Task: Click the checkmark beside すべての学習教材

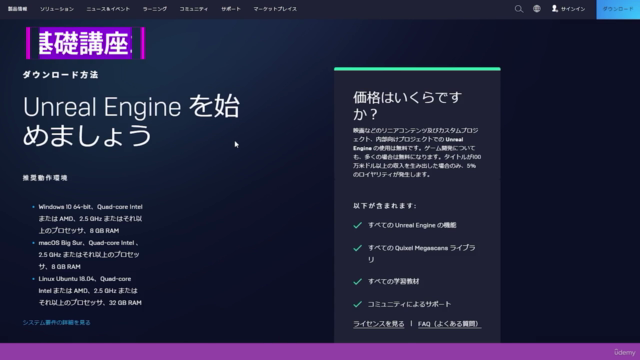Action: (358, 282)
